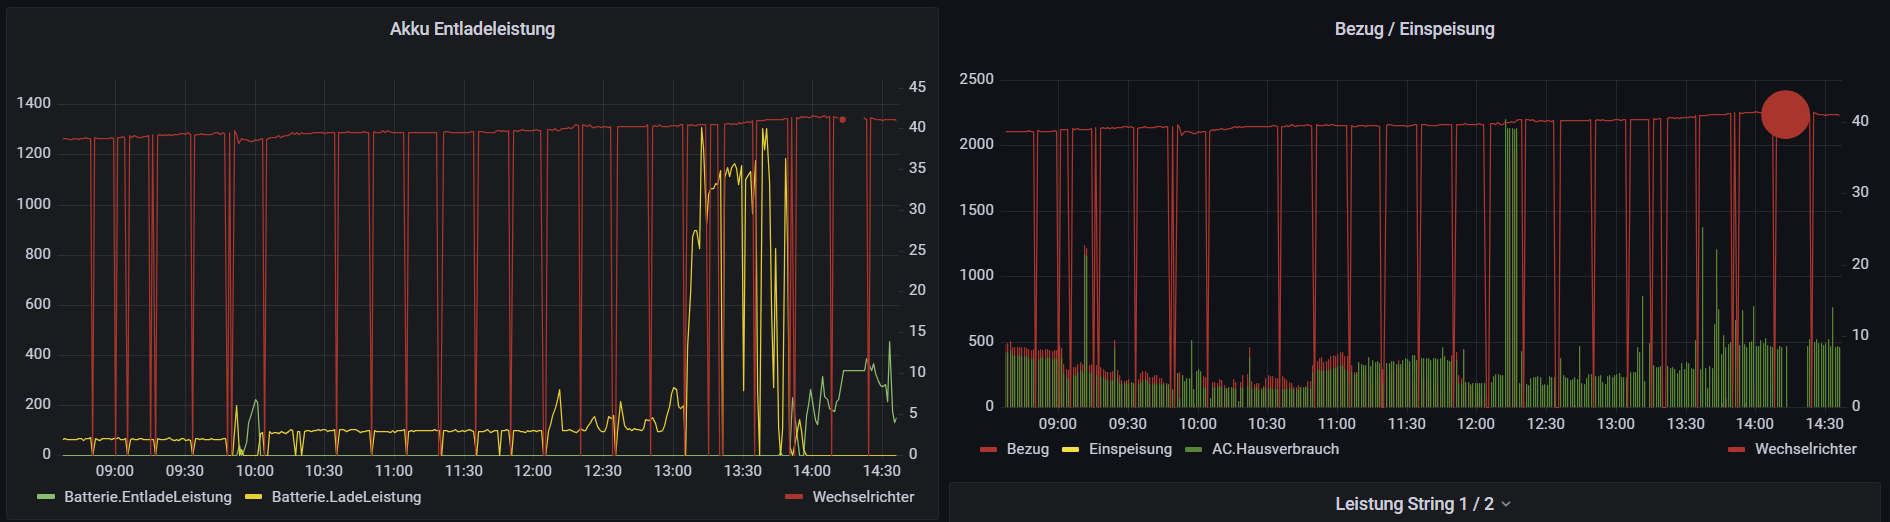Show only the Einspeisung series via the legend
The height and width of the screenshot is (522, 1890).
coord(1130,449)
